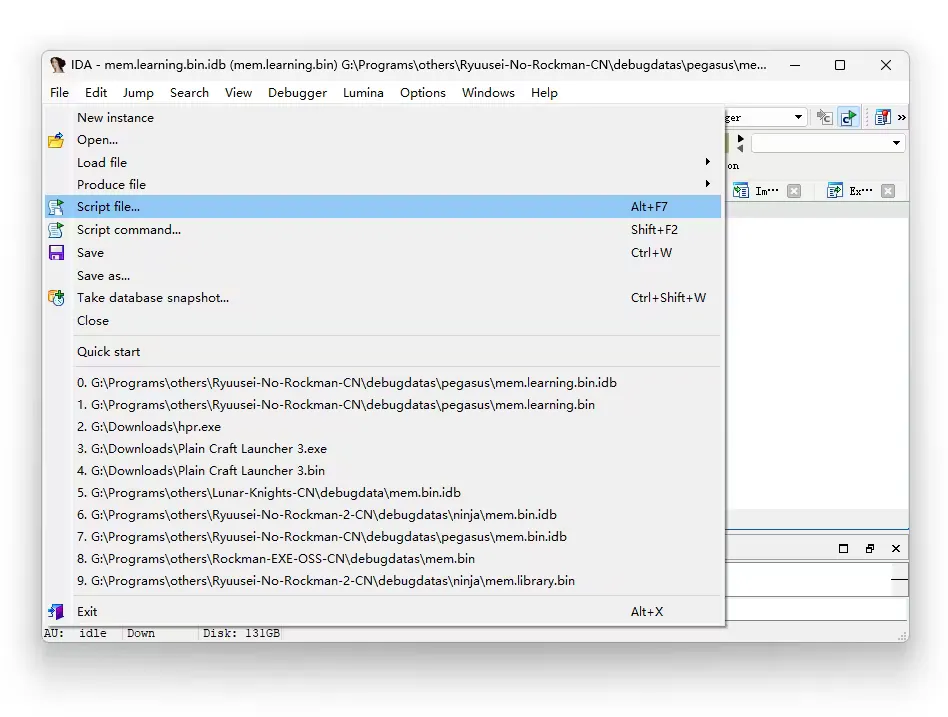Click the empty combo box below debugger dropdown
Viewport: 948px width, 717px height.
(827, 143)
